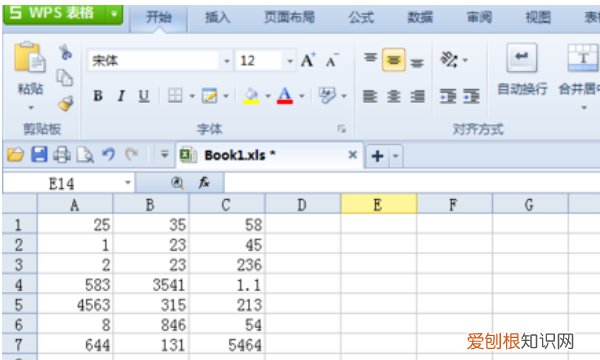Viewport: 600px width, 360px height.
Task: Switch to the 页面布局 tab
Action: (289, 17)
